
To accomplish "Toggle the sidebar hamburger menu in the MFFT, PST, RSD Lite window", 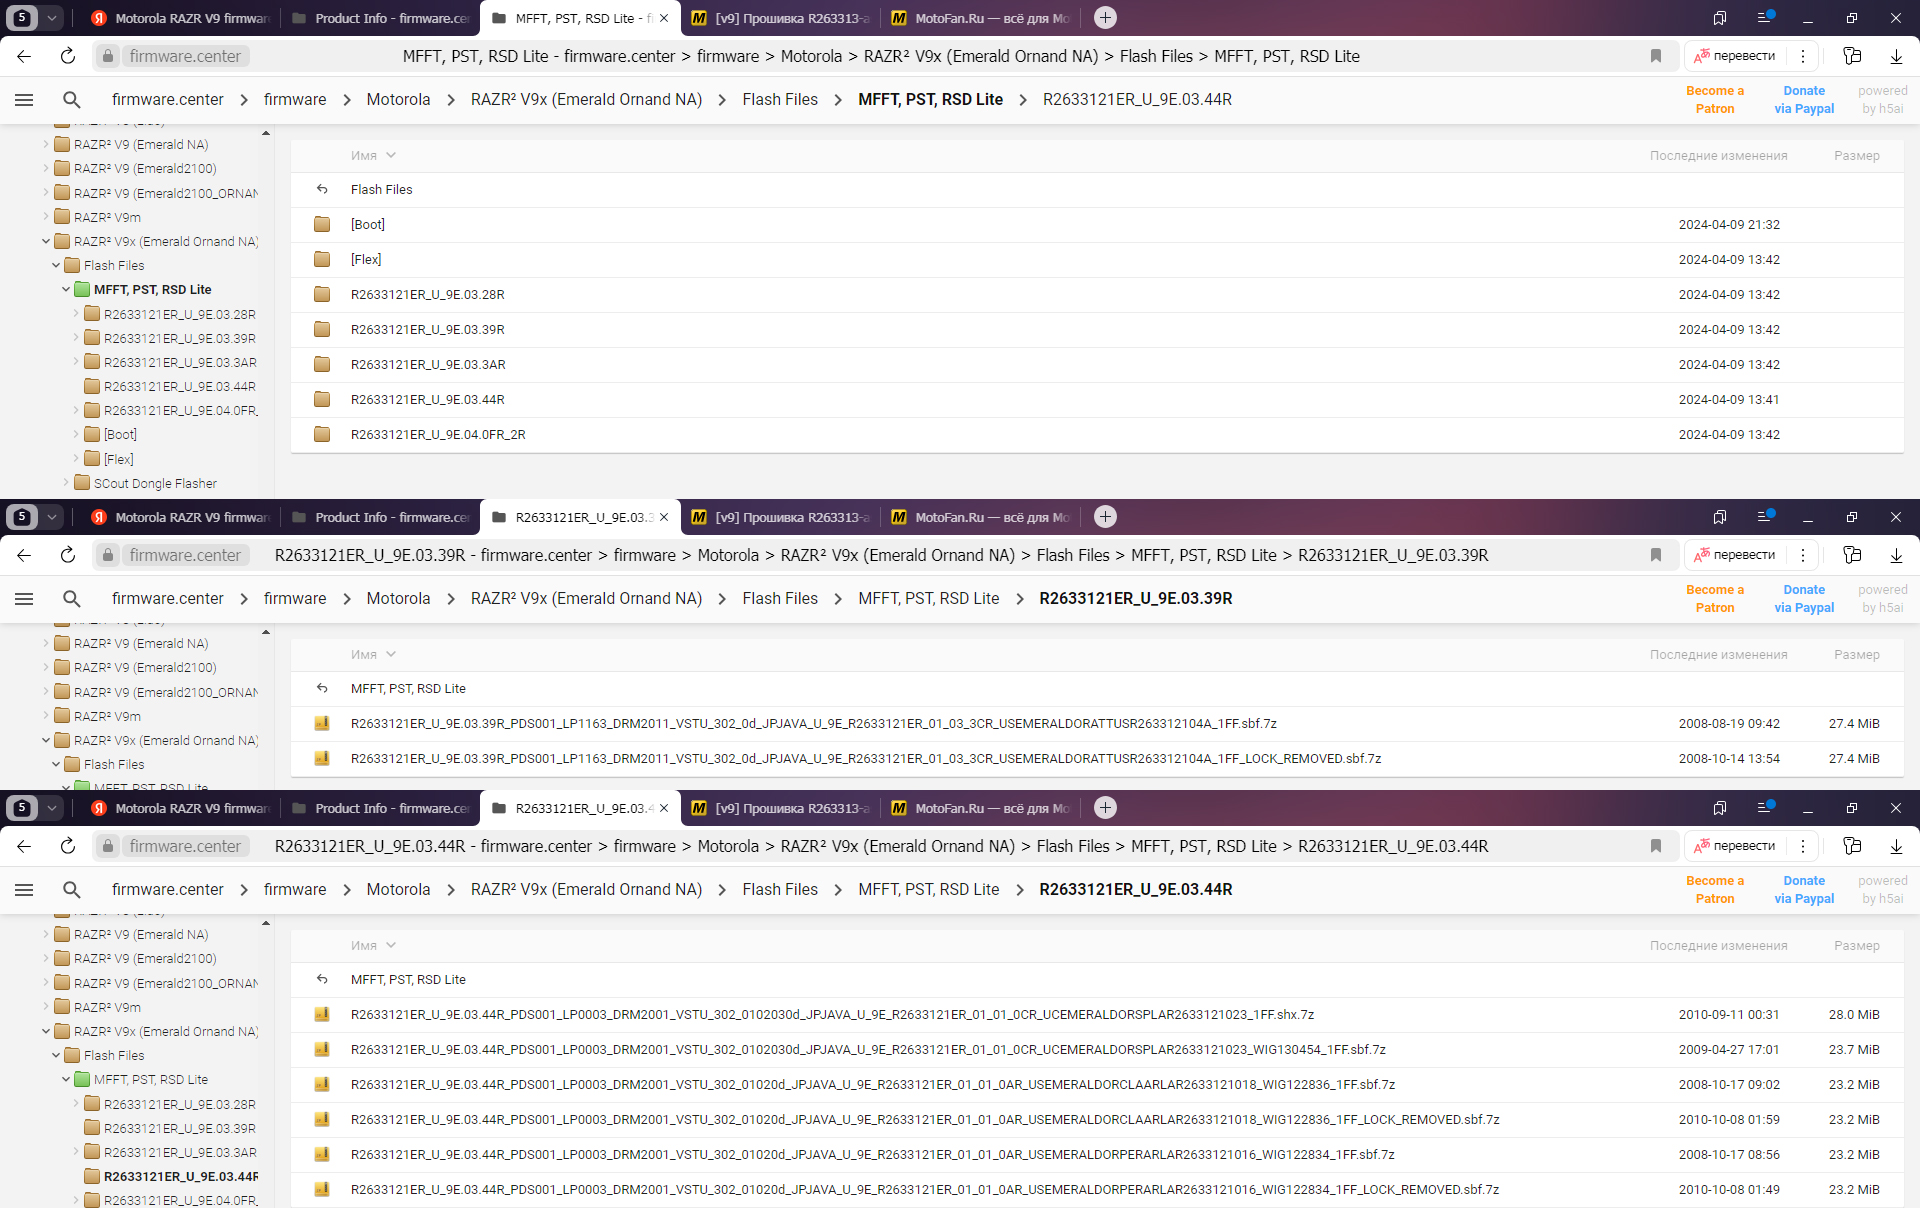I will point(24,99).
